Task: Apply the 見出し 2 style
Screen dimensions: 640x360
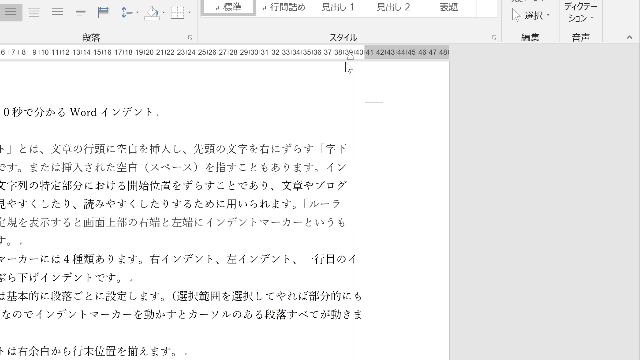Action: tap(393, 7)
